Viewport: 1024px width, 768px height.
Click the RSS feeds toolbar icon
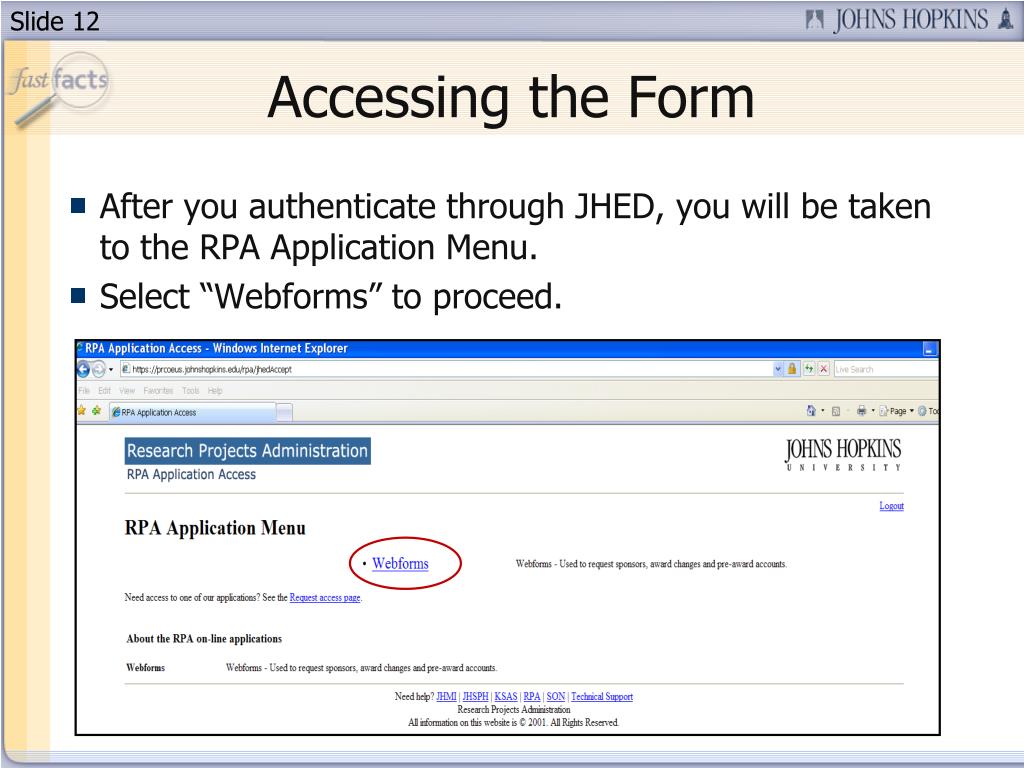(x=836, y=411)
